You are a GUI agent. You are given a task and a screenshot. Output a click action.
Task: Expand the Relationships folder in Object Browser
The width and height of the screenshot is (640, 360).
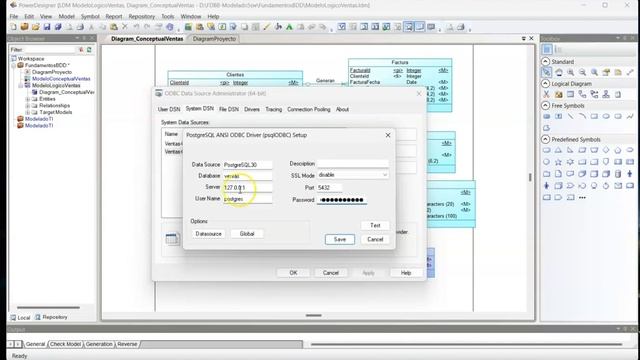click(x=28, y=105)
